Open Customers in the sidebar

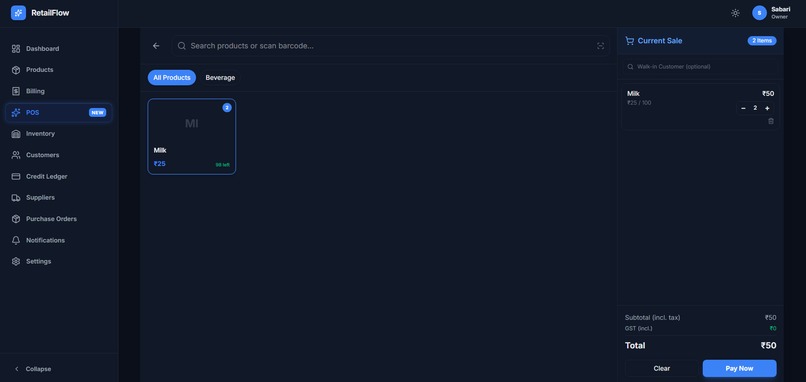[59, 155]
